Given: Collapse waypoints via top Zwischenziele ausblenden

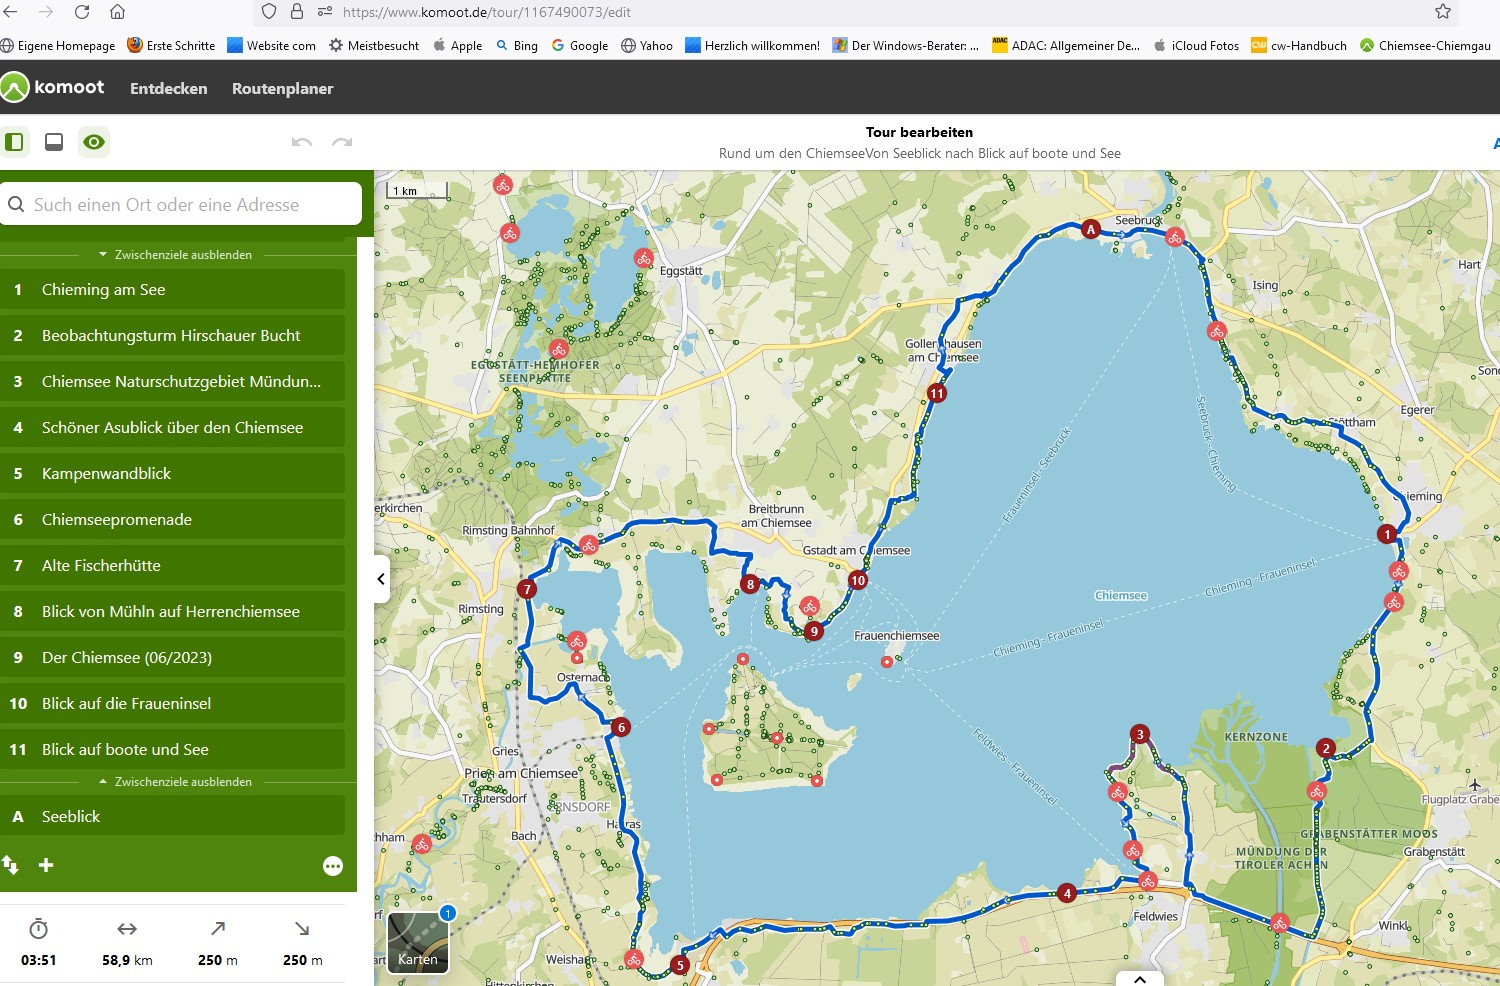Looking at the screenshot, I should tap(176, 255).
